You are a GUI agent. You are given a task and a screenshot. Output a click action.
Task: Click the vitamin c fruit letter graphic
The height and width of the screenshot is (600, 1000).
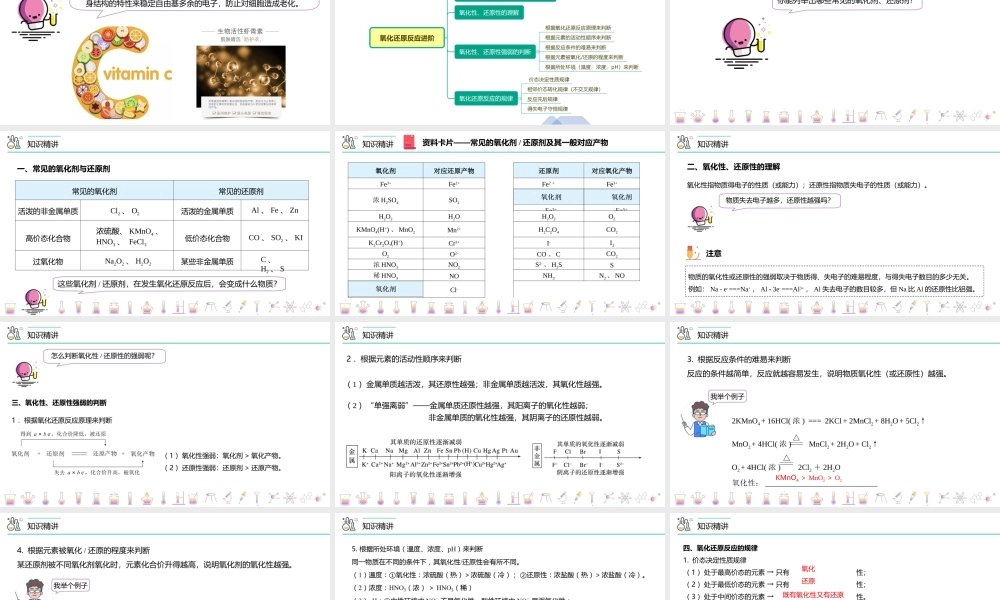click(x=121, y=72)
